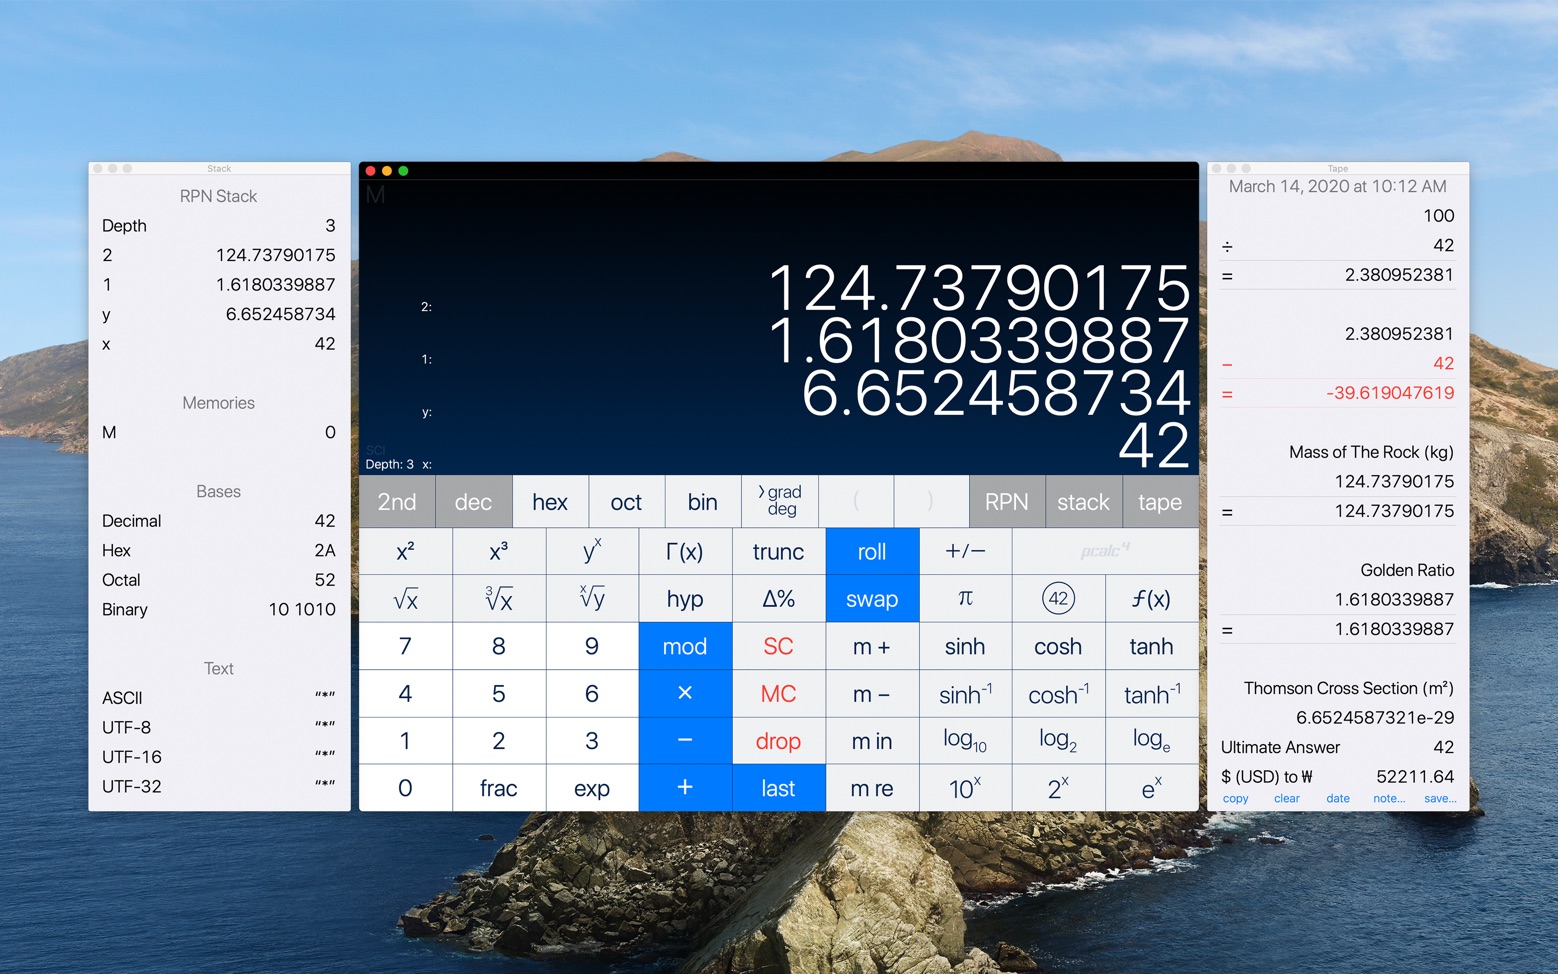
Task: Click the inverse sinh key
Action: coord(965,693)
